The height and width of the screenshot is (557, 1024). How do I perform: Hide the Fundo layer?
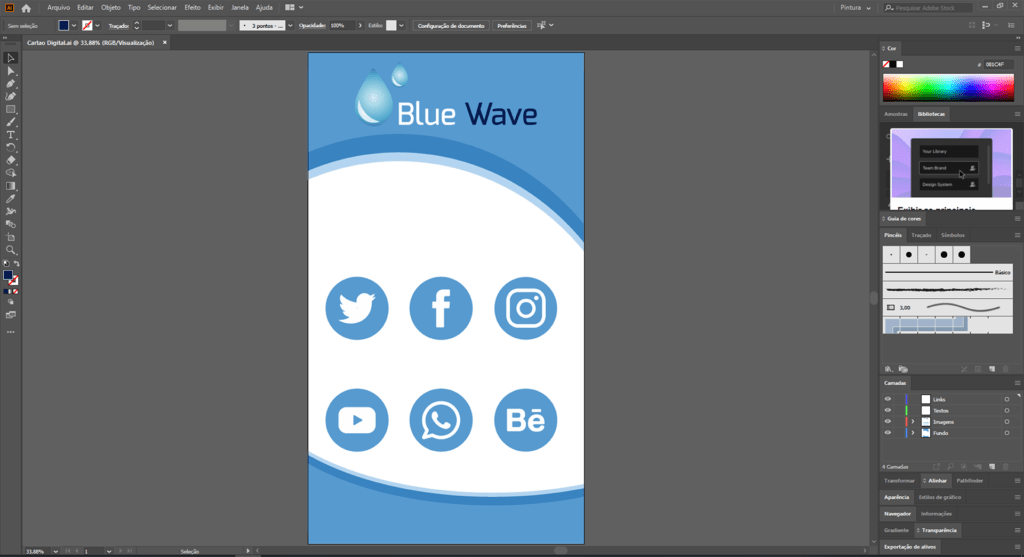click(888, 433)
